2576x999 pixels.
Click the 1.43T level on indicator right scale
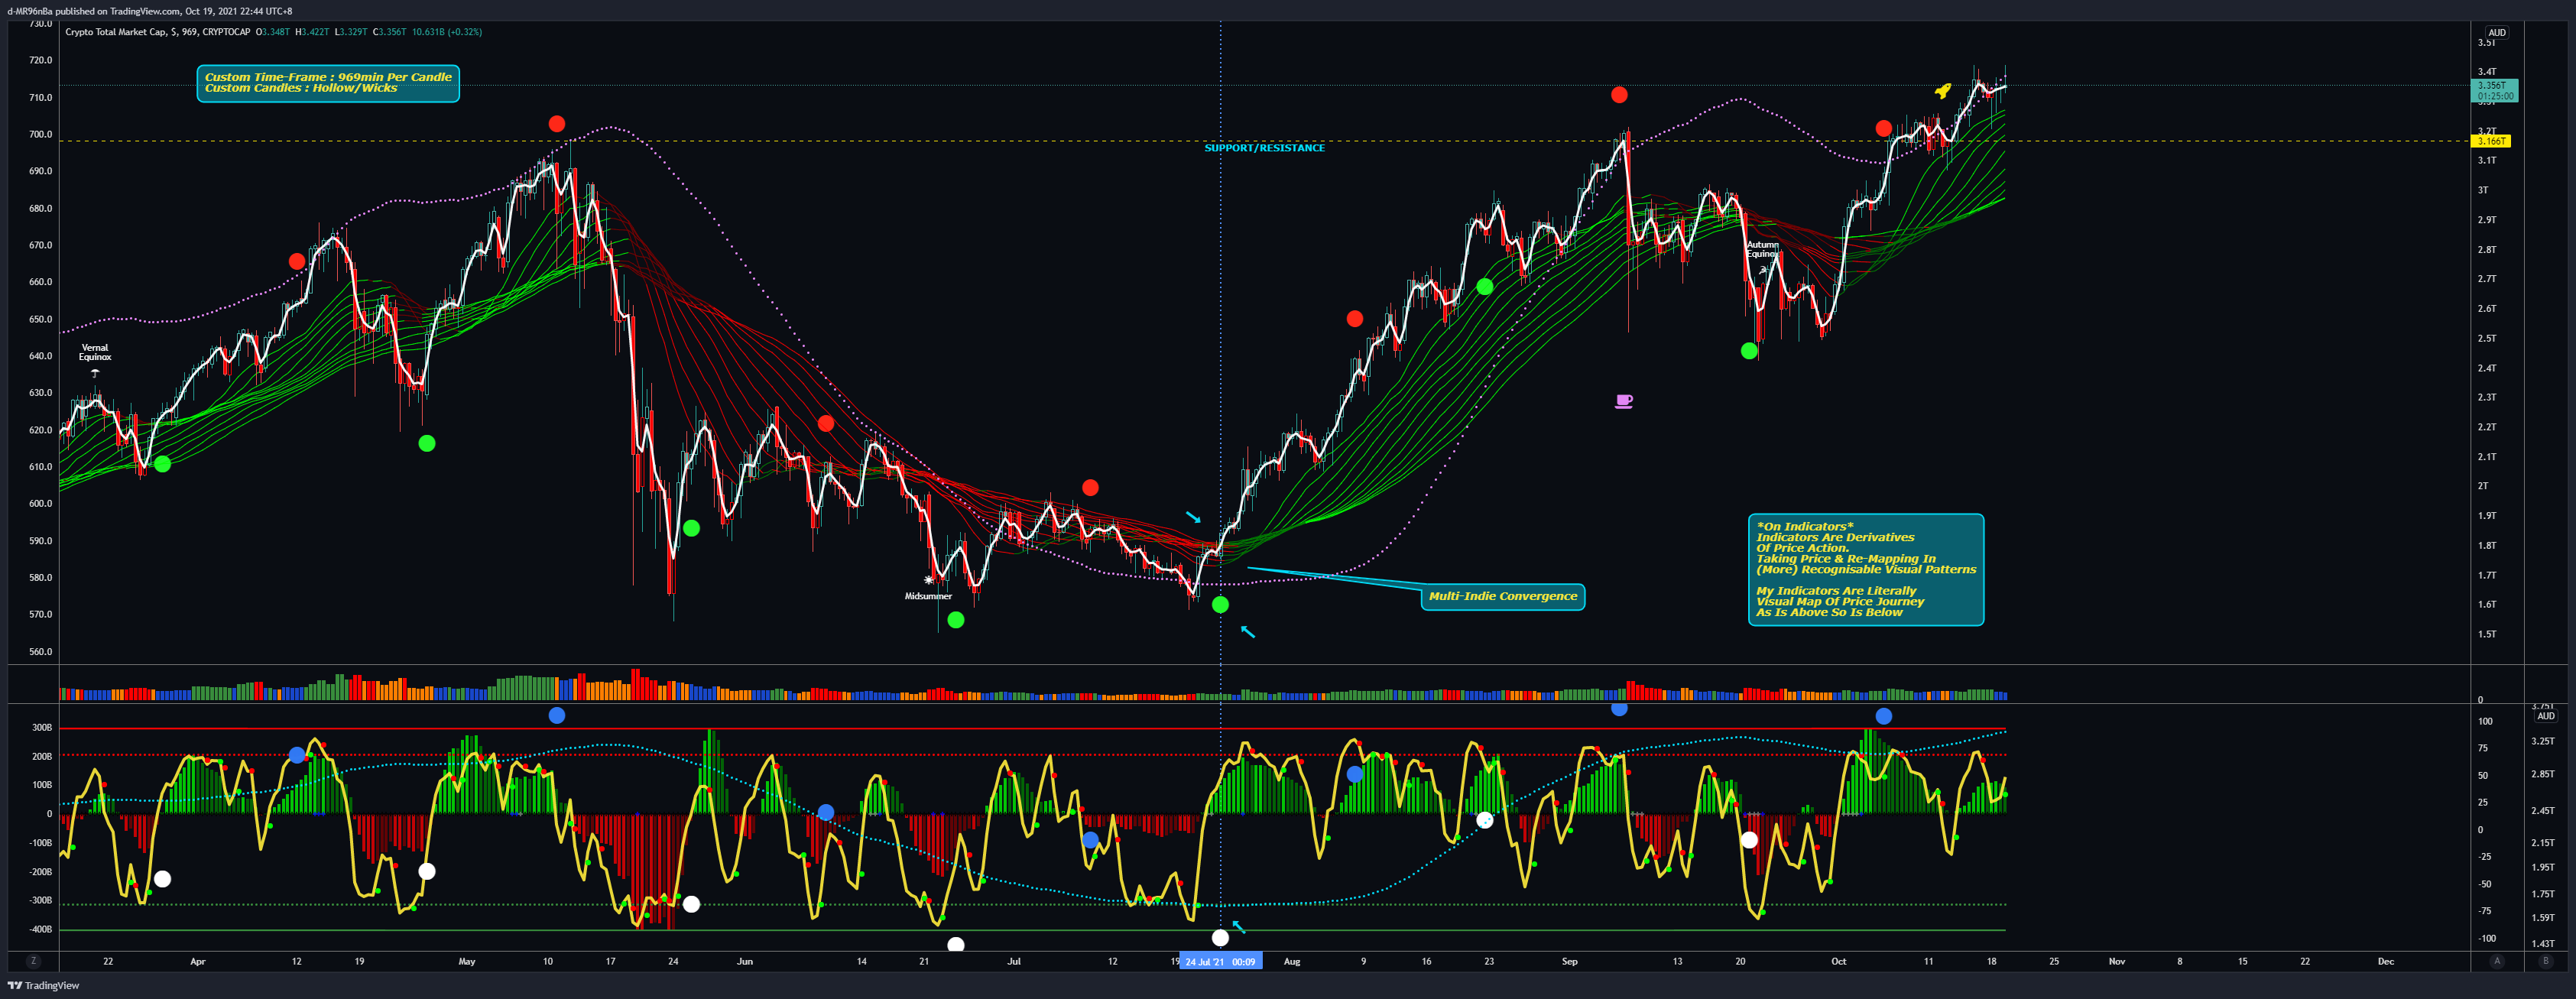(x=2543, y=943)
